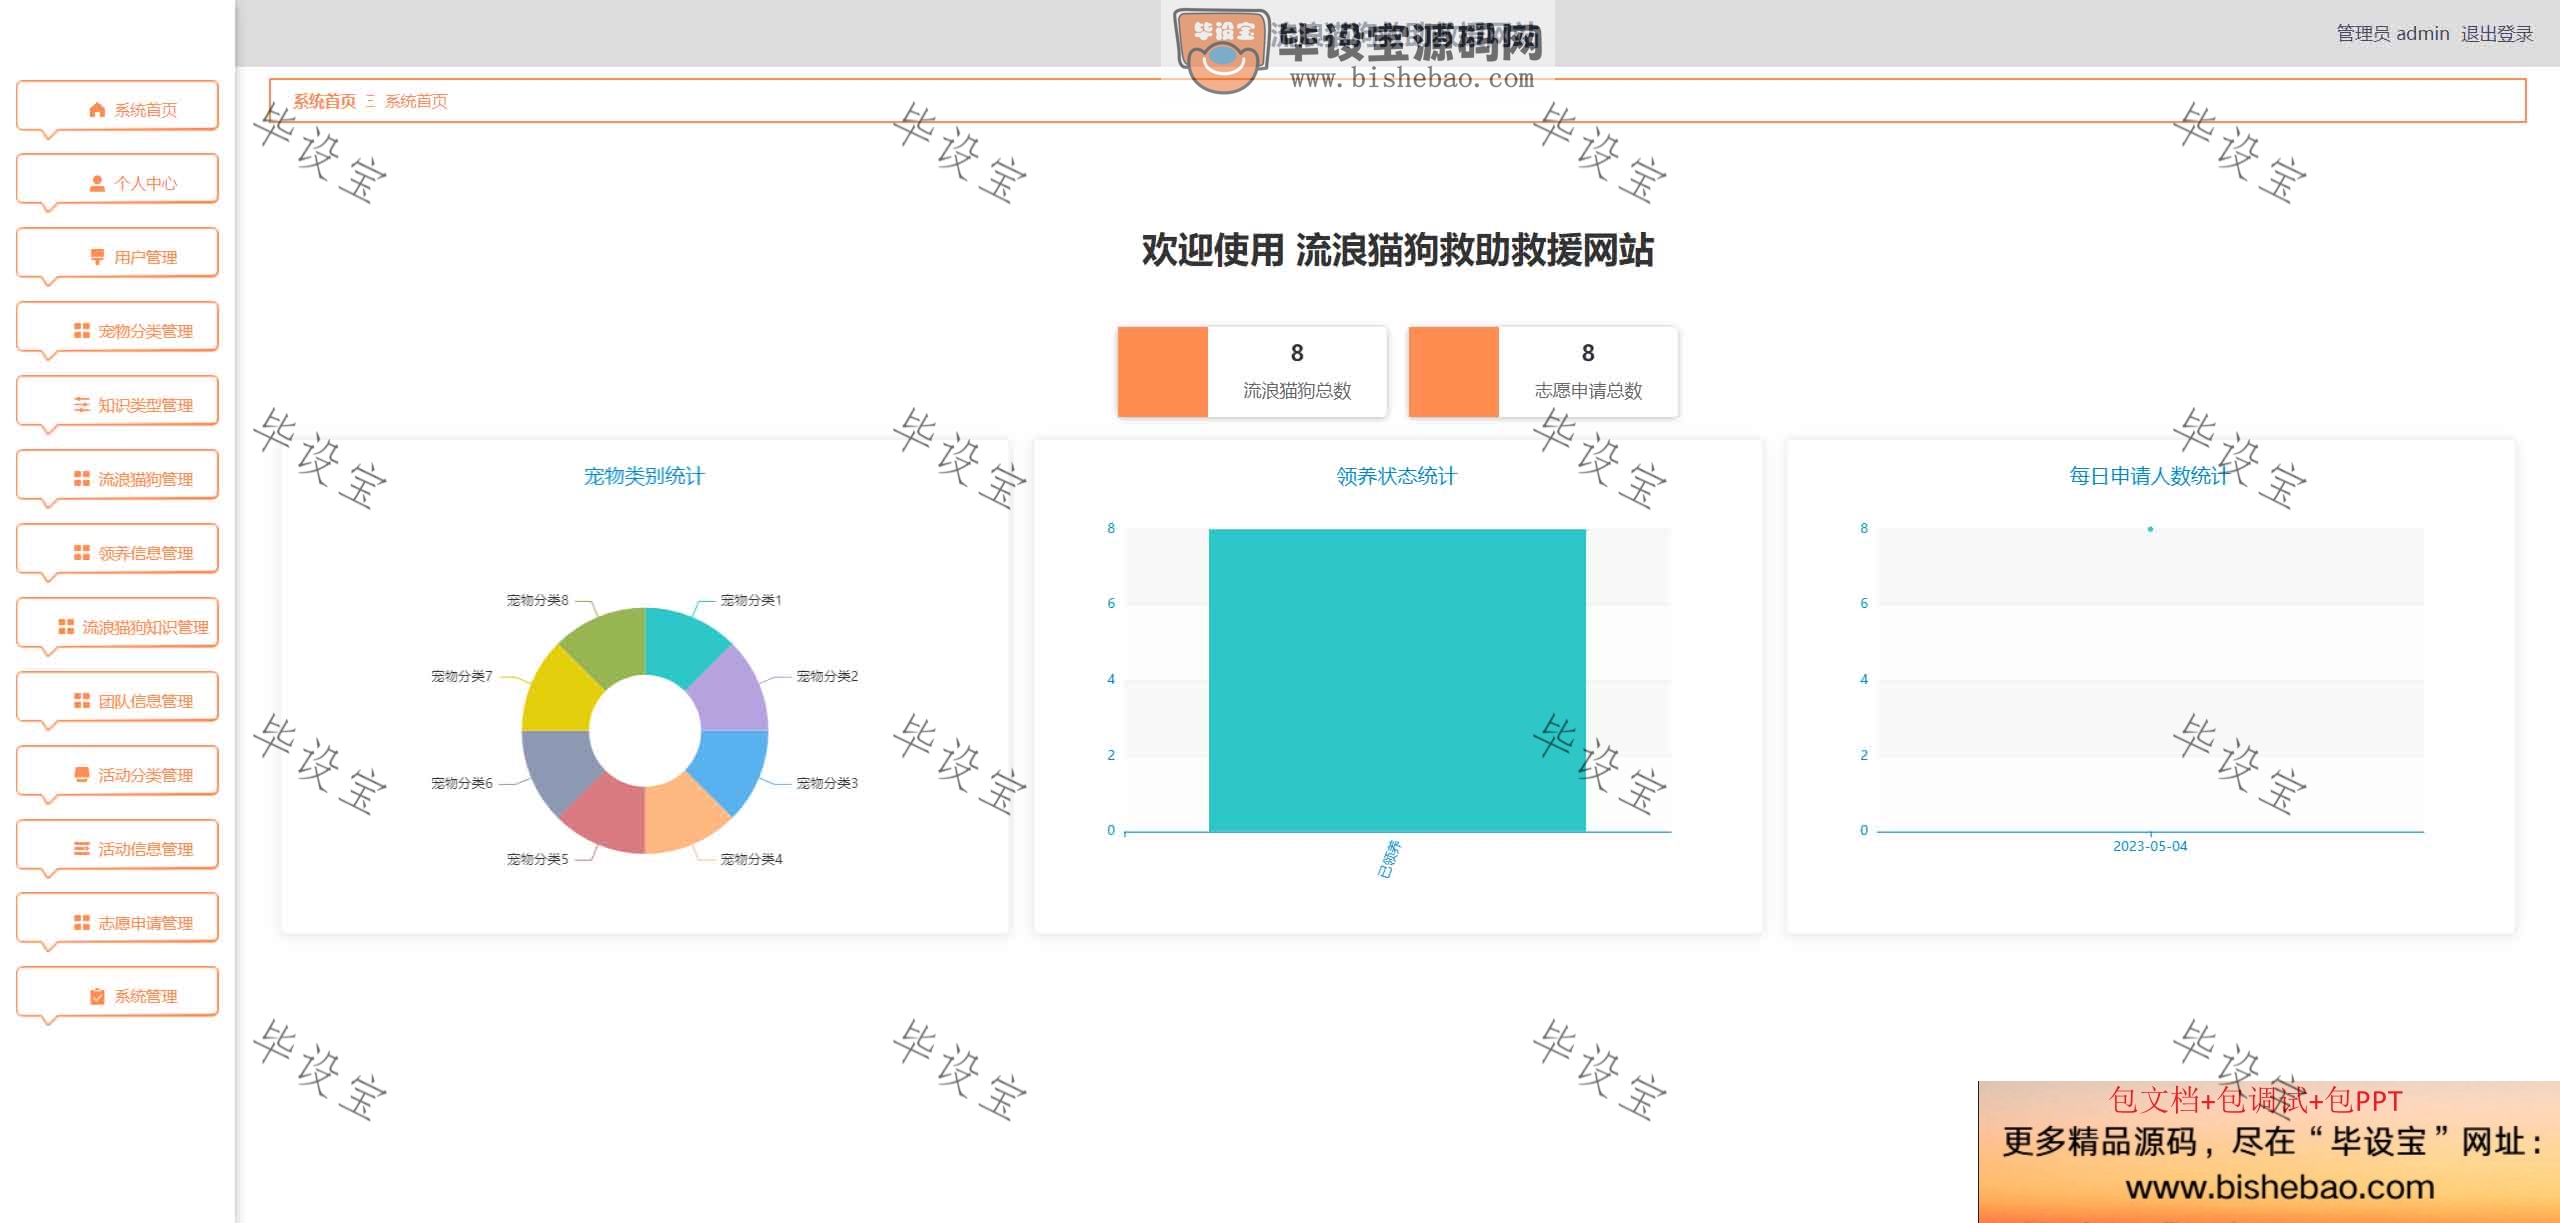
Task: Click the 宠物分类5 chart label
Action: pyautogui.click(x=538, y=859)
